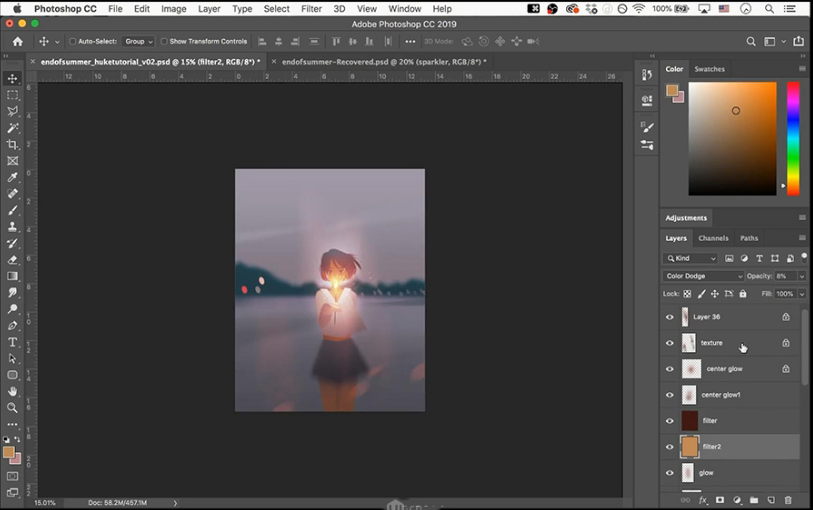Viewport: 813px width, 510px height.
Task: Switch to the Channels tab
Action: pyautogui.click(x=713, y=238)
